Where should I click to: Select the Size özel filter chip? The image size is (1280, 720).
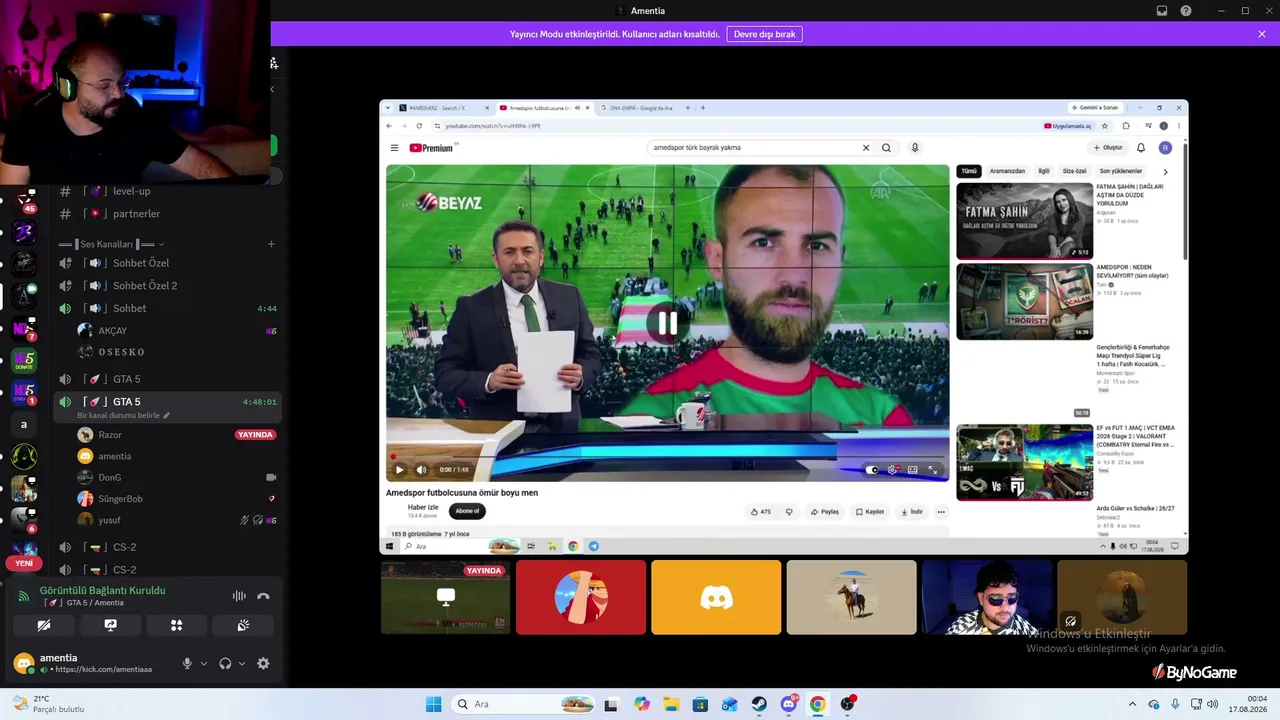point(1074,172)
